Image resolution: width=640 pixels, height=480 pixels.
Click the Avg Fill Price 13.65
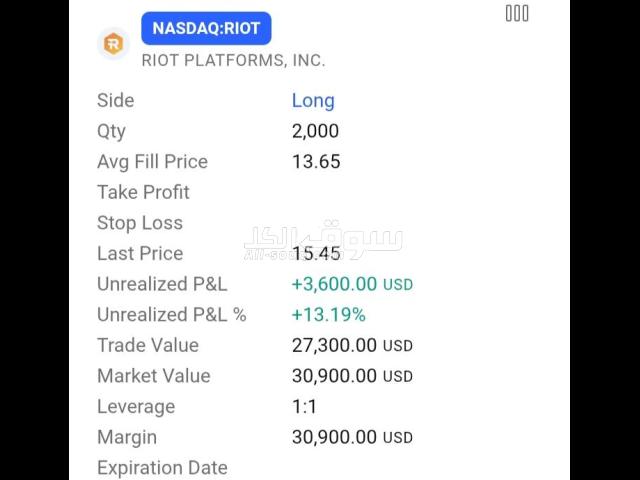[316, 162]
